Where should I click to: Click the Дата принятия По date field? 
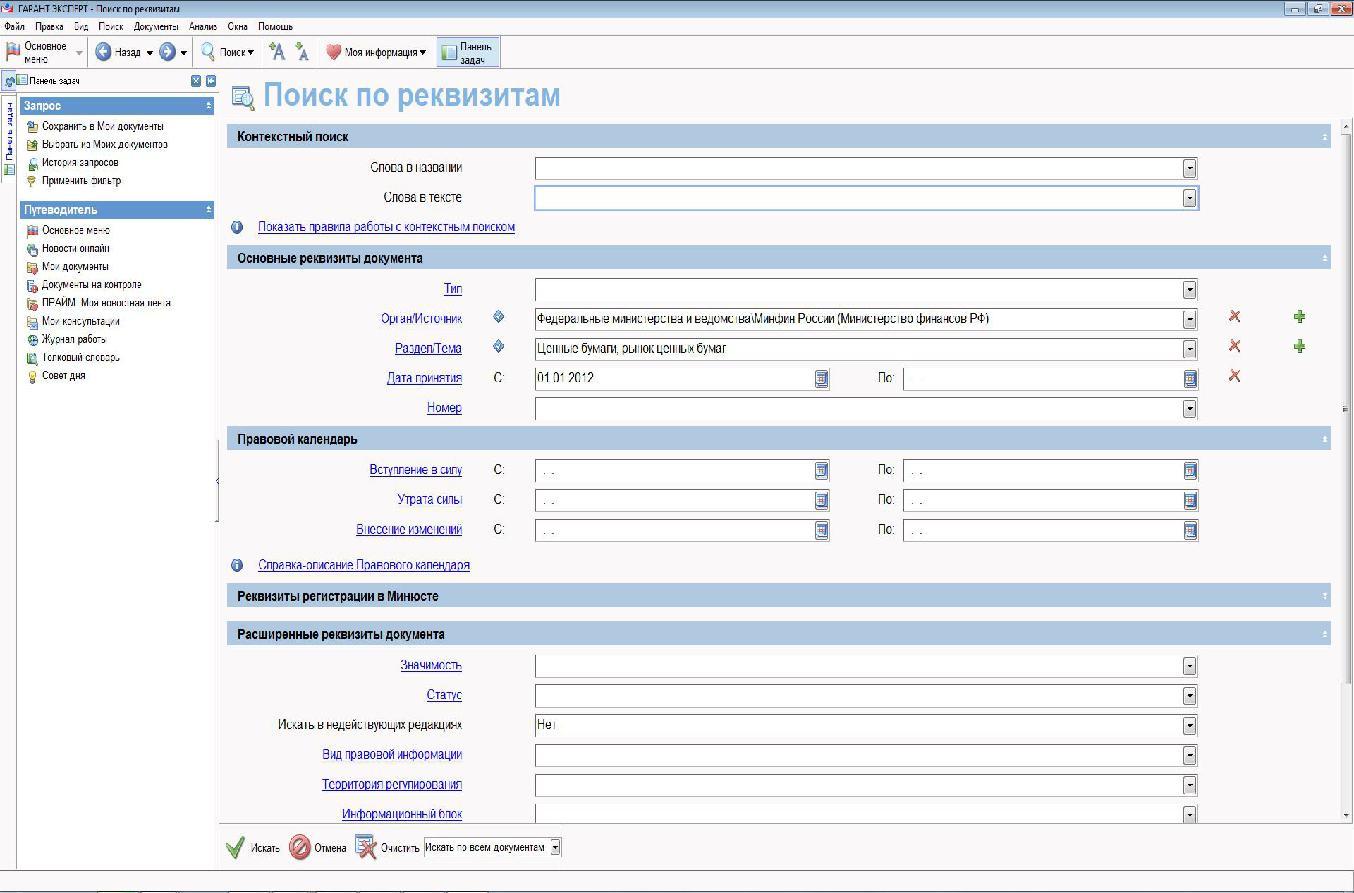pyautogui.click(x=1043, y=378)
